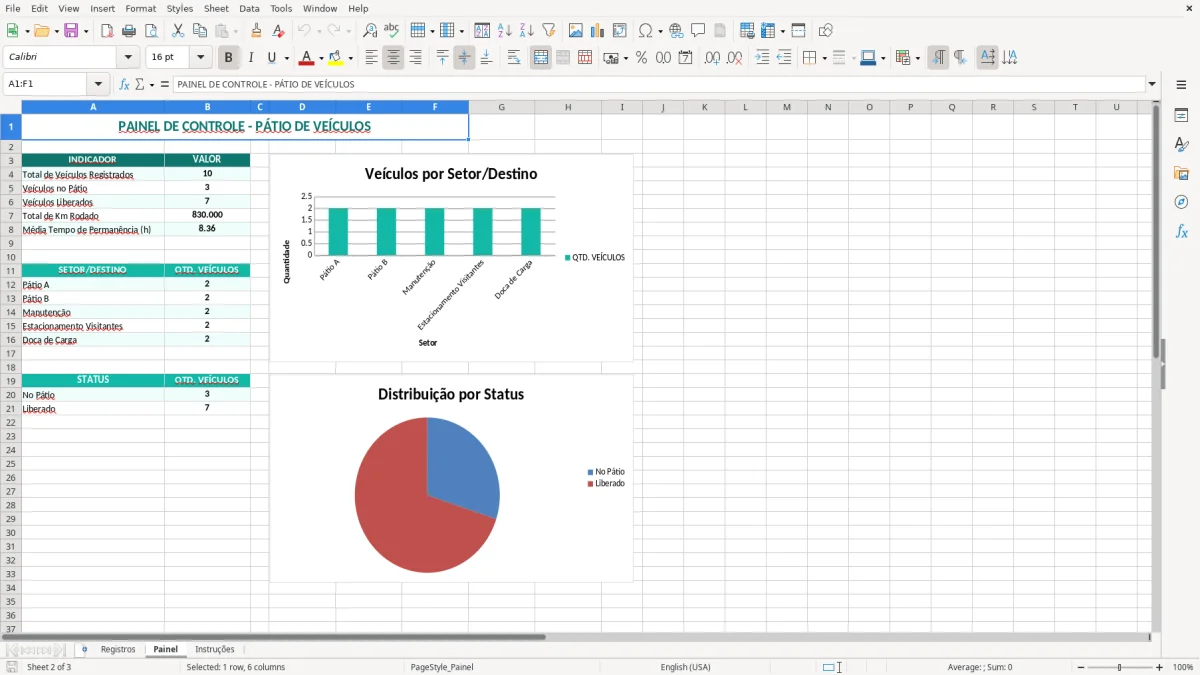Open Font Color dropdown arrow
Viewport: 1200px width, 675px height.
click(321, 58)
